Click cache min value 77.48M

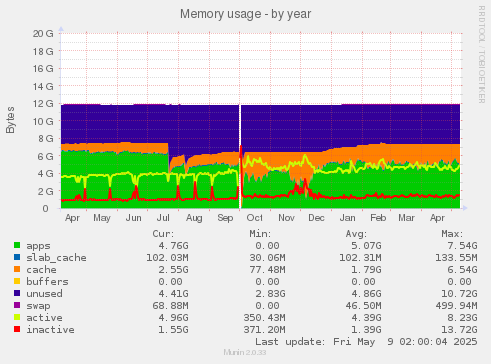[x=267, y=270]
